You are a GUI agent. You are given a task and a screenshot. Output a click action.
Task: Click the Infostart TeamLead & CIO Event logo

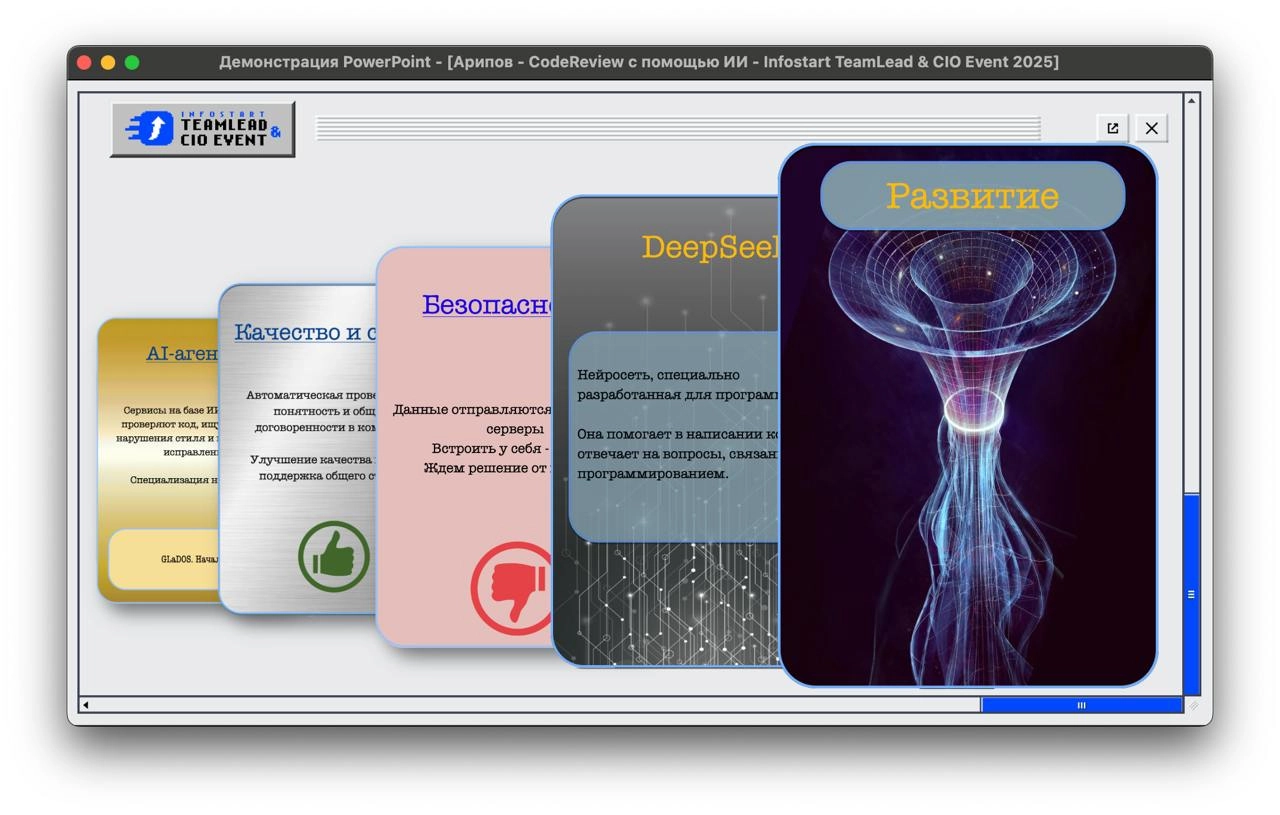(202, 129)
